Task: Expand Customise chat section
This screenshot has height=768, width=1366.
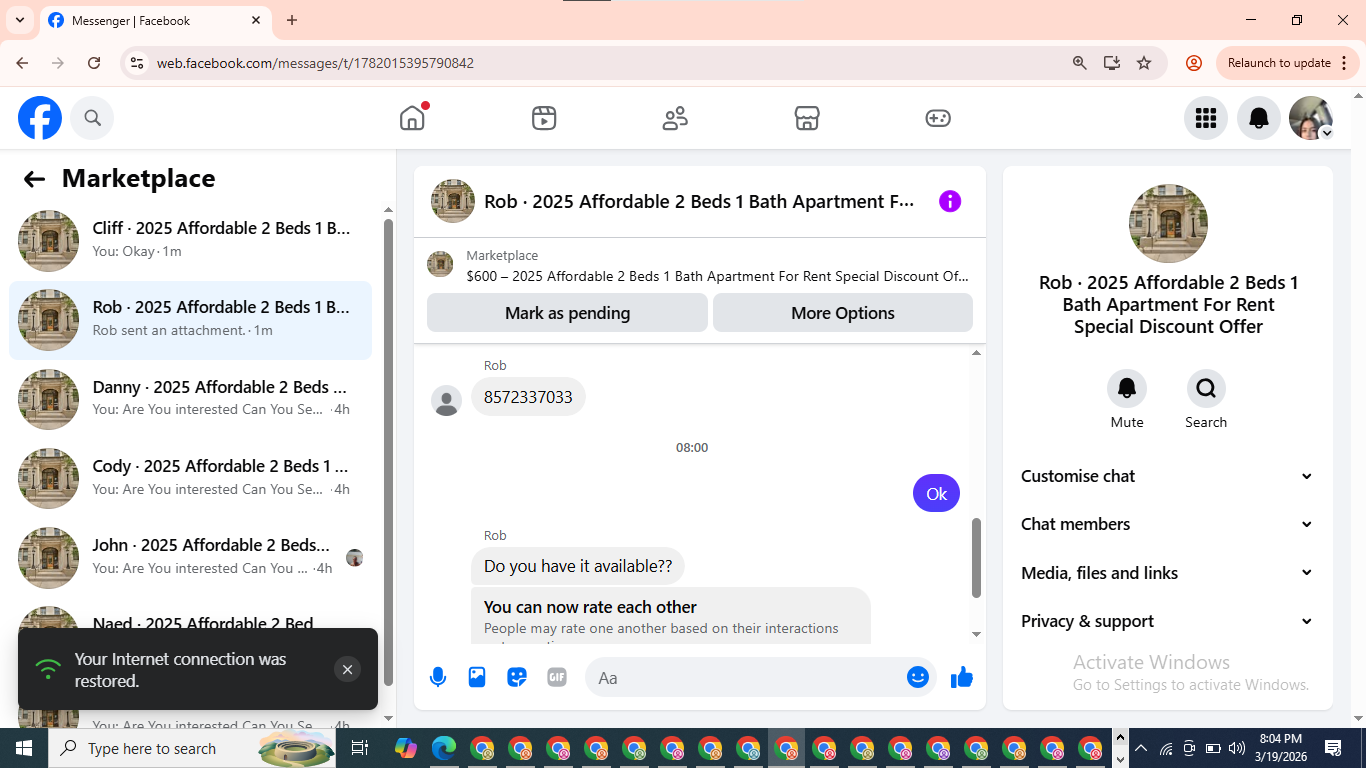Action: click(x=1167, y=476)
